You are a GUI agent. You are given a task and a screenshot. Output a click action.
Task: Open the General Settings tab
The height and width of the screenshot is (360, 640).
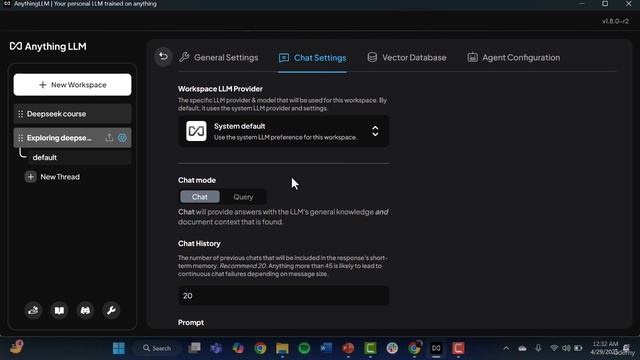click(219, 58)
